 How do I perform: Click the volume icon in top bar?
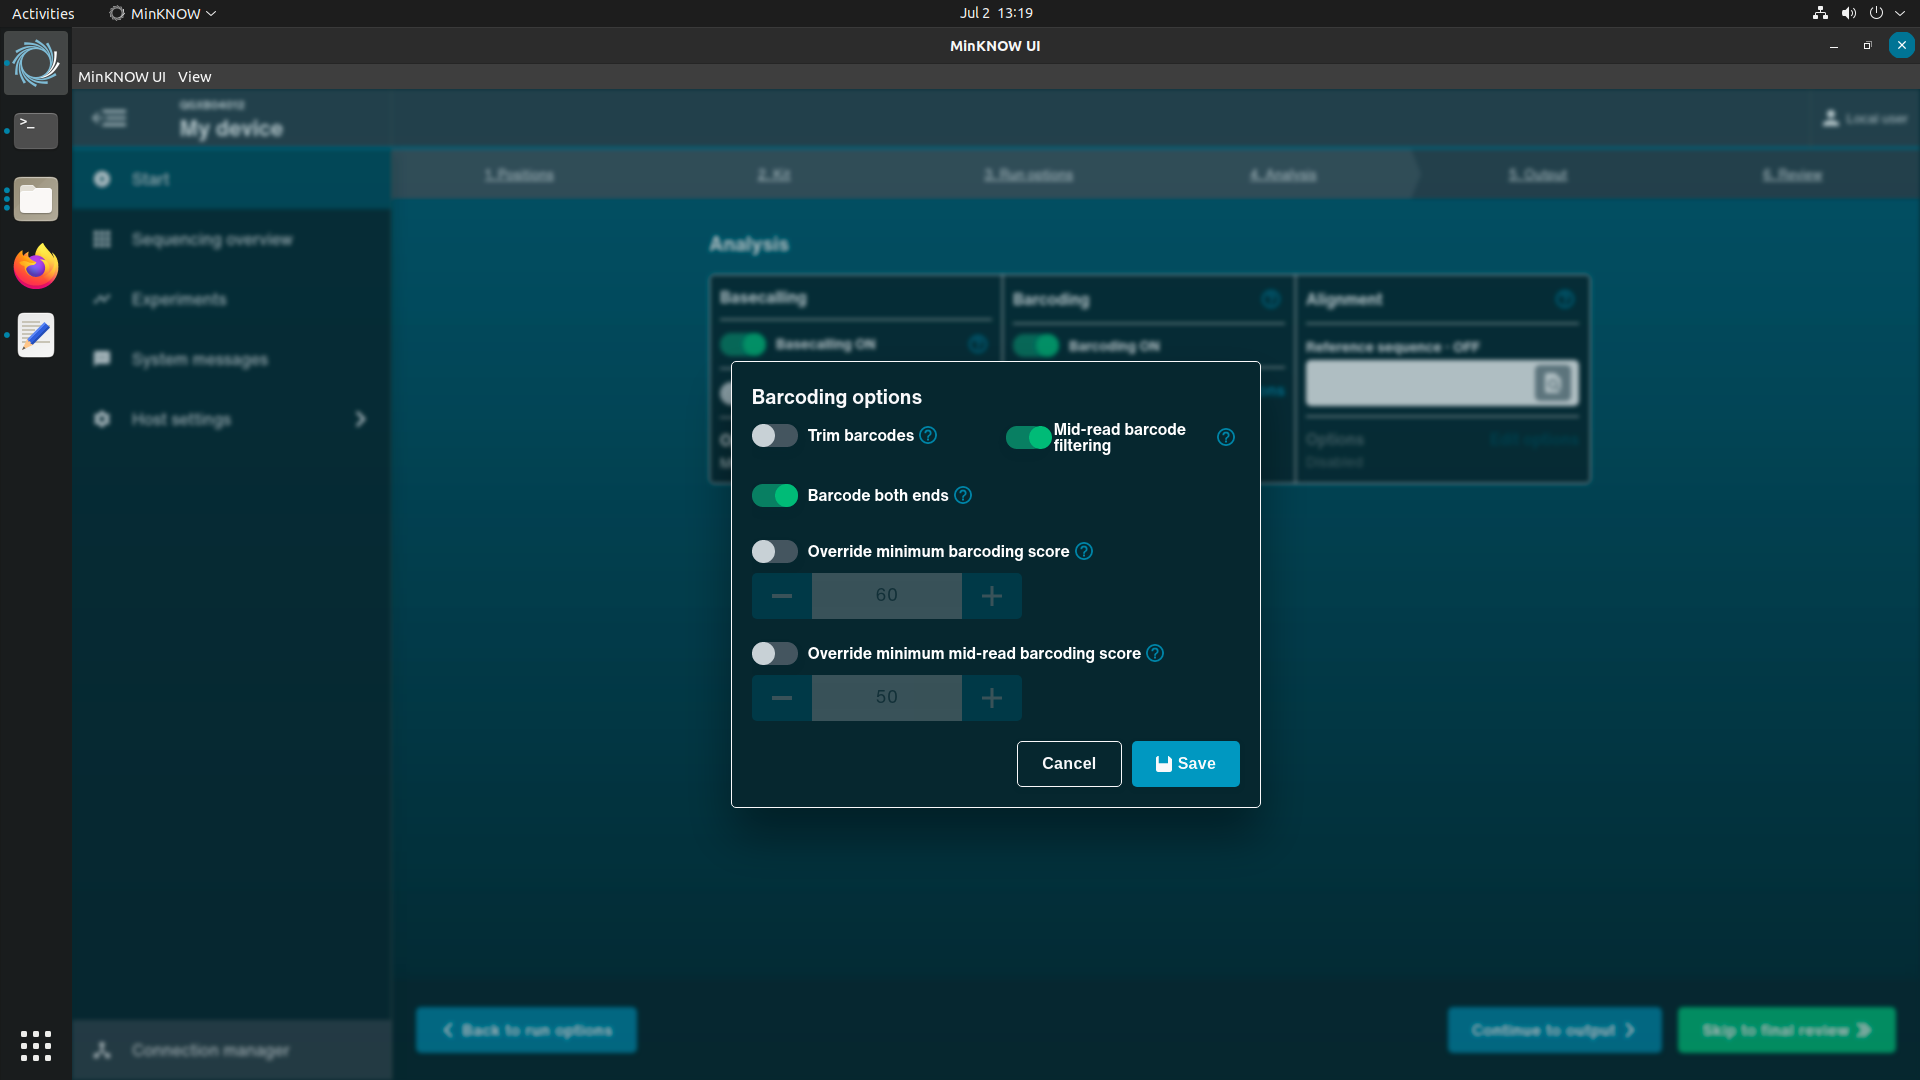pos(1849,13)
